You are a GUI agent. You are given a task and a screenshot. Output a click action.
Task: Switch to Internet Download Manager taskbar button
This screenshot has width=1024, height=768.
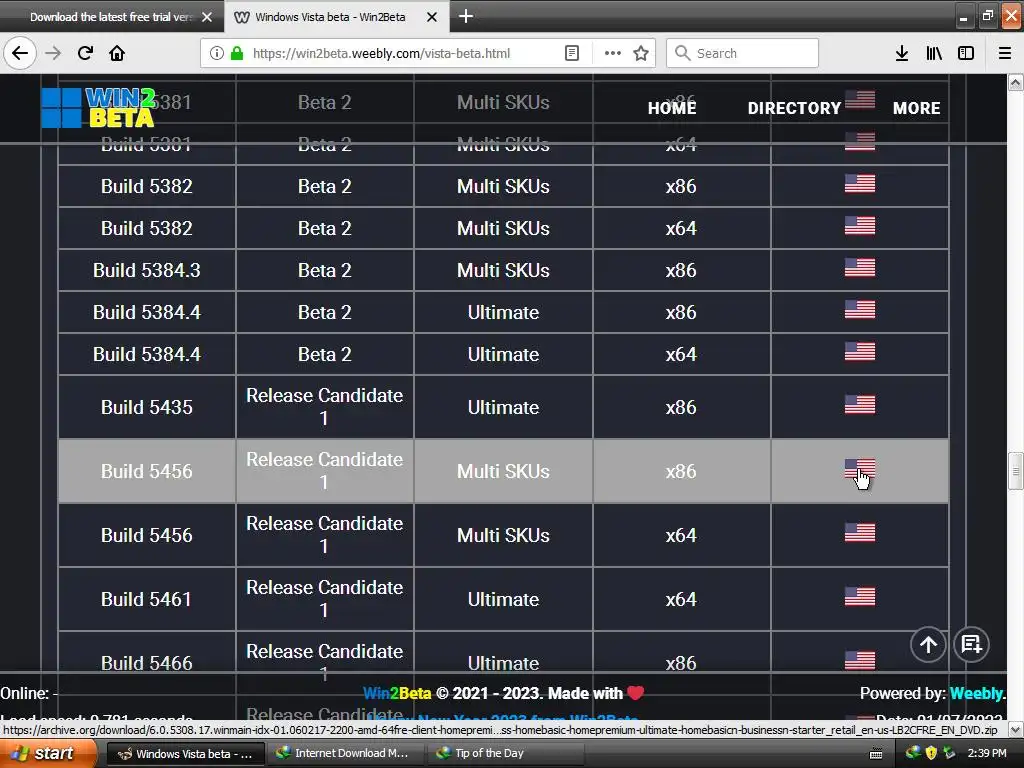[344, 754]
